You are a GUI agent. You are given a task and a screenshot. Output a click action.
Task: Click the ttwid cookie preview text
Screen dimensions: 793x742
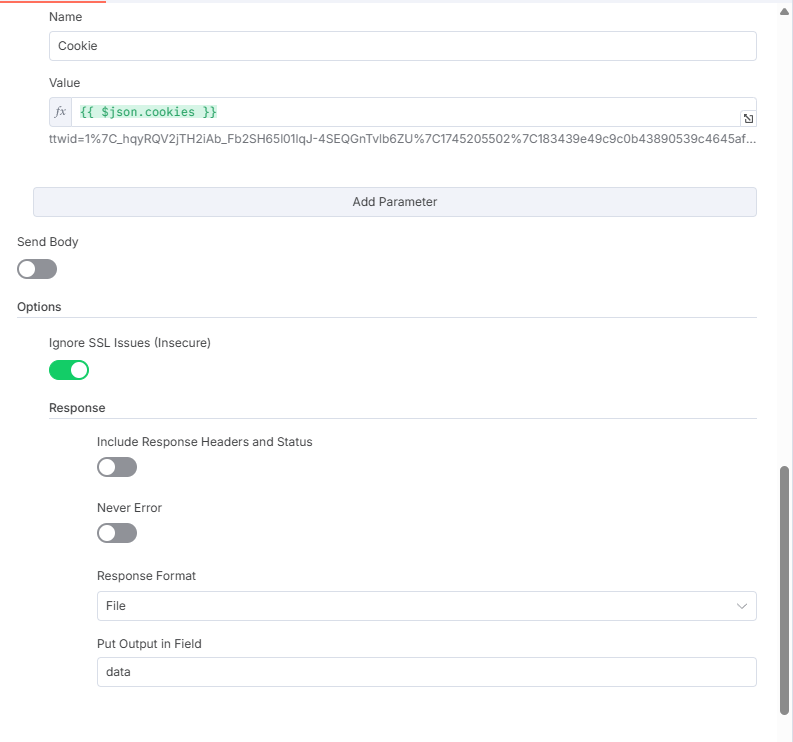pyautogui.click(x=402, y=139)
